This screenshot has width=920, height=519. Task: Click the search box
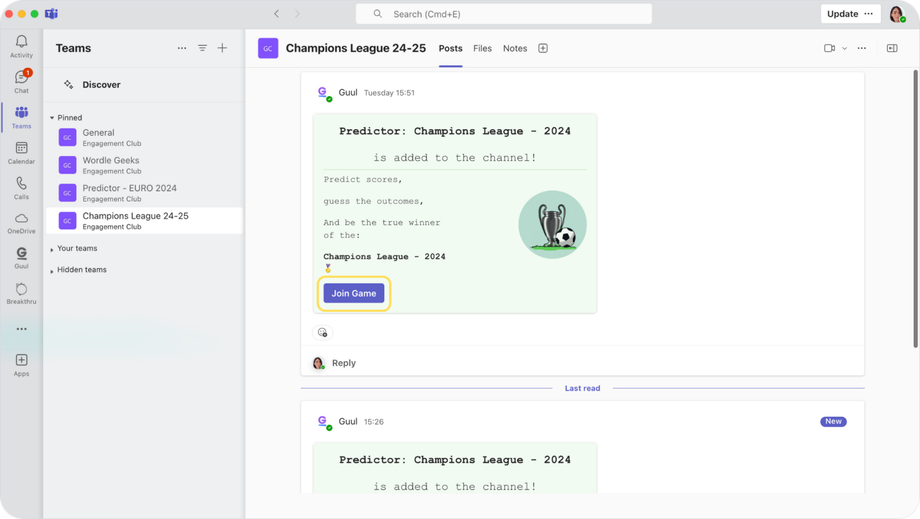(x=503, y=14)
